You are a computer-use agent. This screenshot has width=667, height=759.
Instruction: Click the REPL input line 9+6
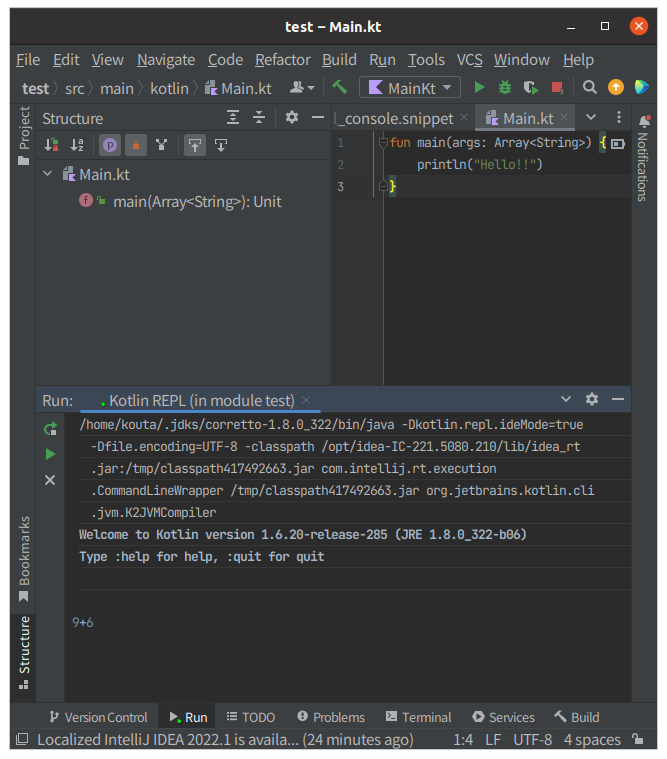[83, 622]
